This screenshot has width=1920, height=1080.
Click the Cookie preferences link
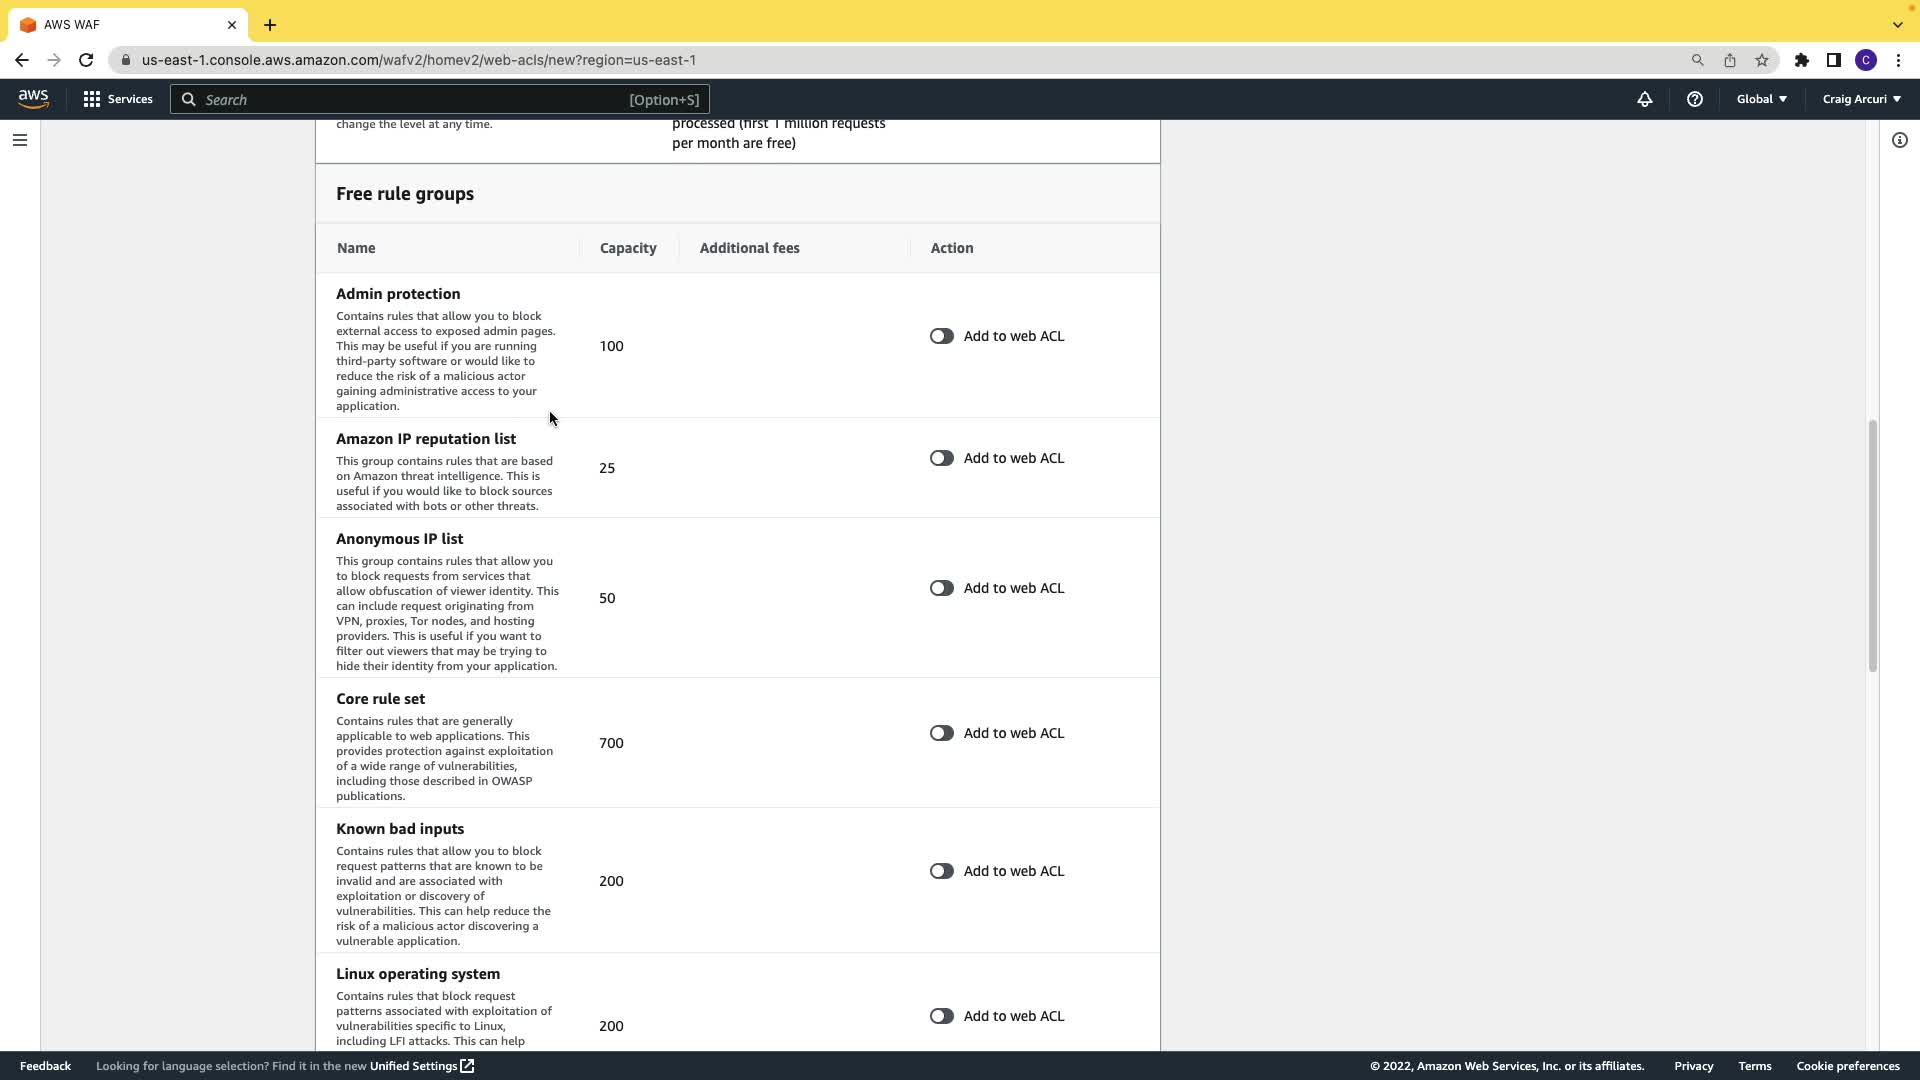[x=1847, y=1066]
